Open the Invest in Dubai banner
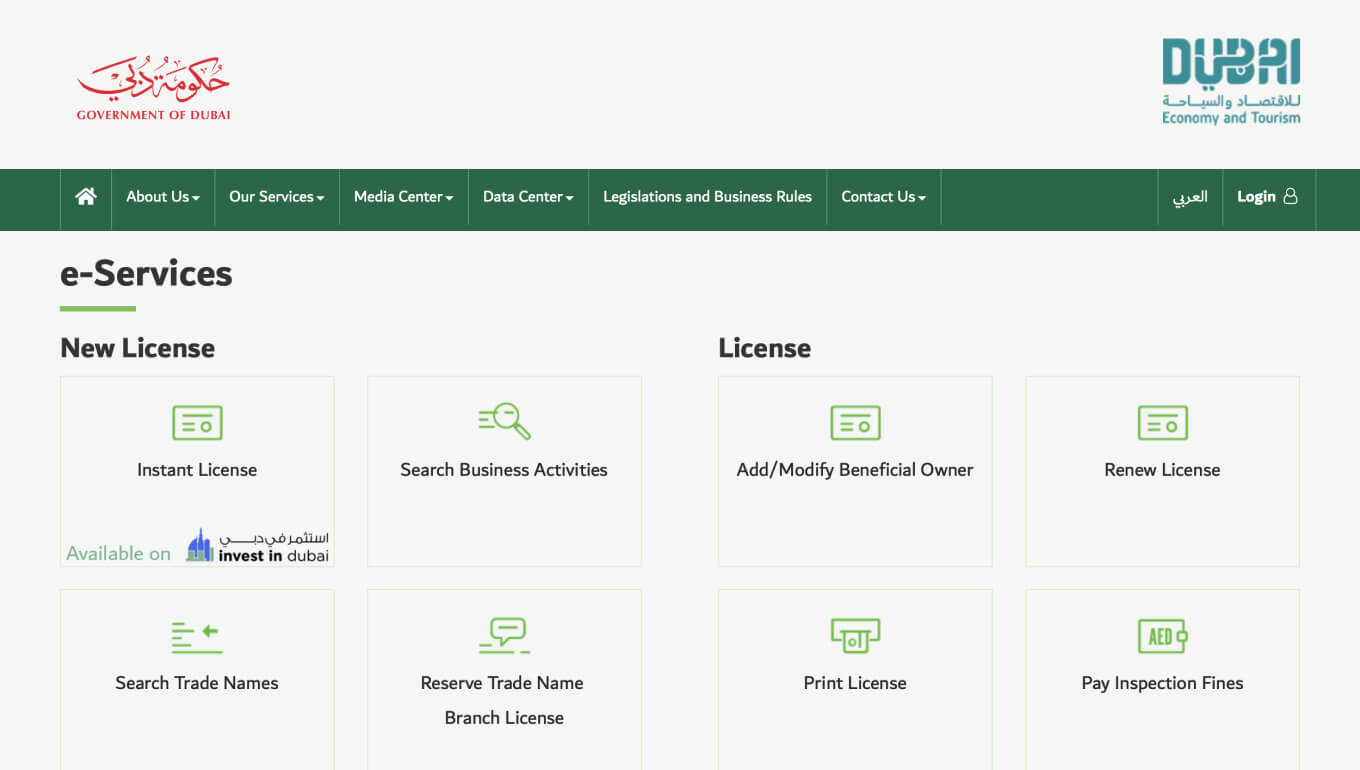Viewport: 1360px width, 770px height. (x=257, y=547)
